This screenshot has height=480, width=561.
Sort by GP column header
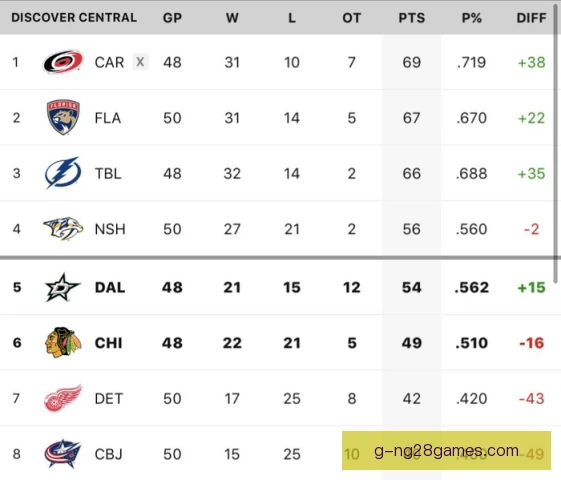(x=172, y=18)
